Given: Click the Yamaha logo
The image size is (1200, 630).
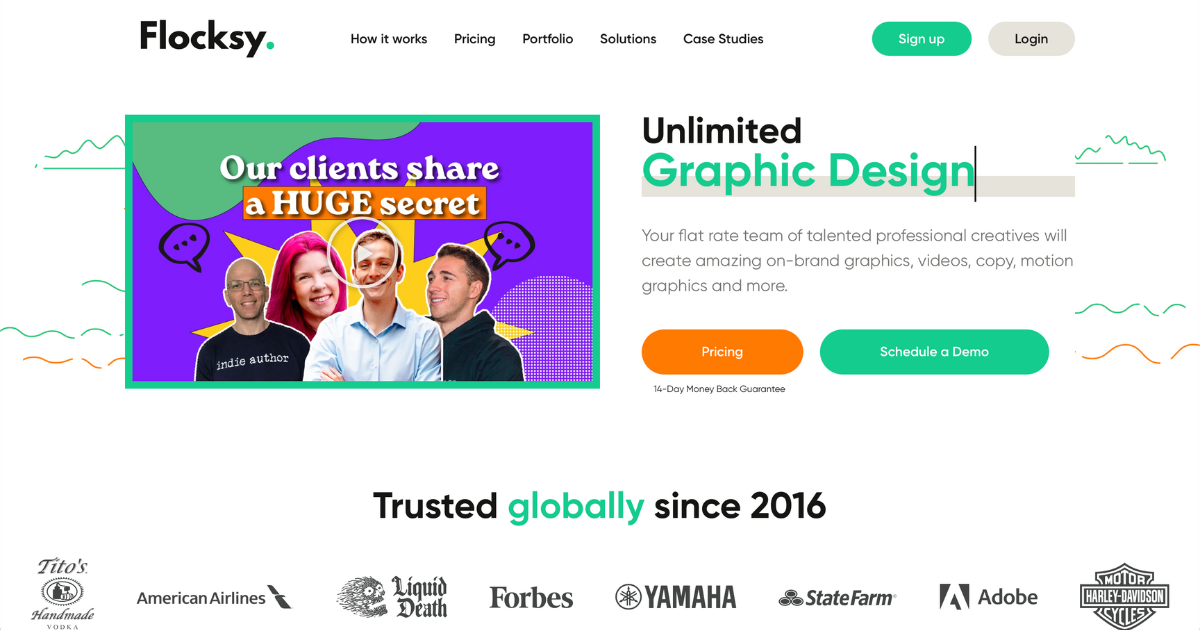Looking at the screenshot, I should pos(676,598).
